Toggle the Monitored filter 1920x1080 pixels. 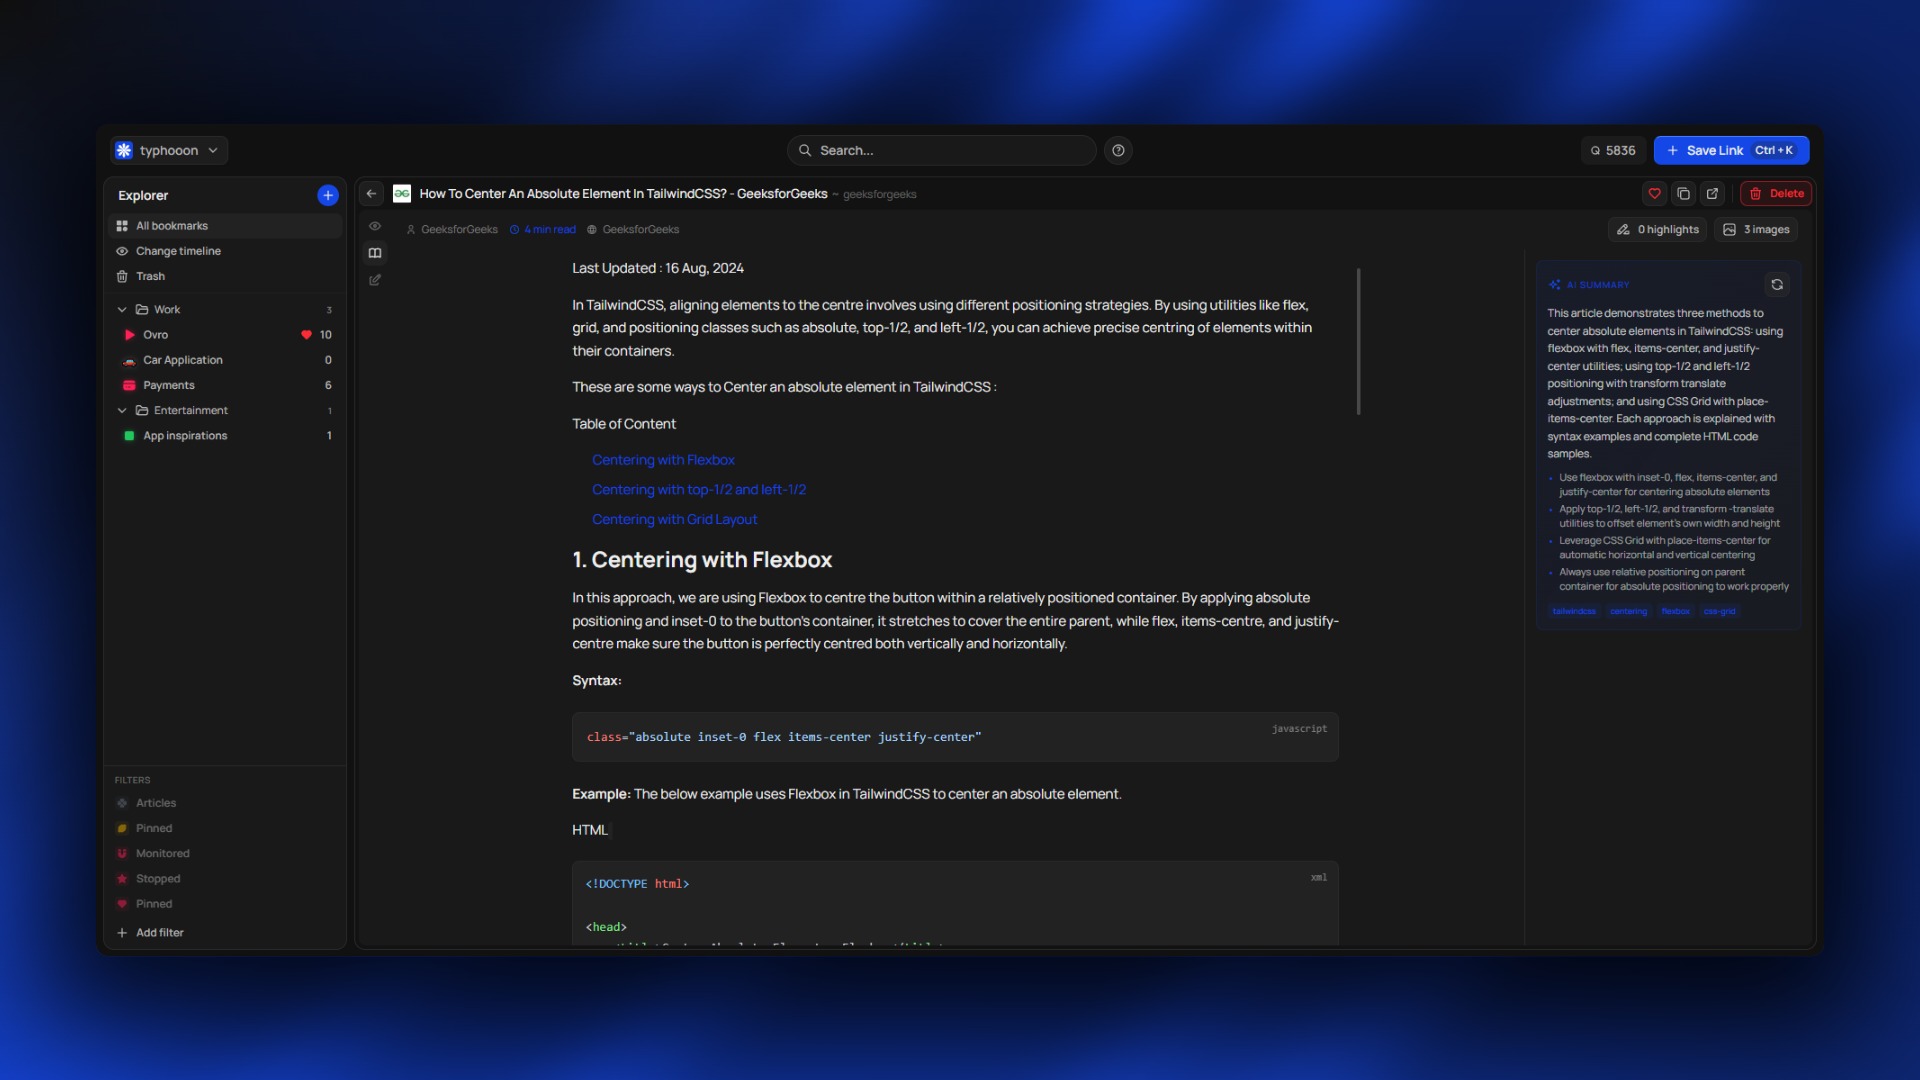pos(225,854)
